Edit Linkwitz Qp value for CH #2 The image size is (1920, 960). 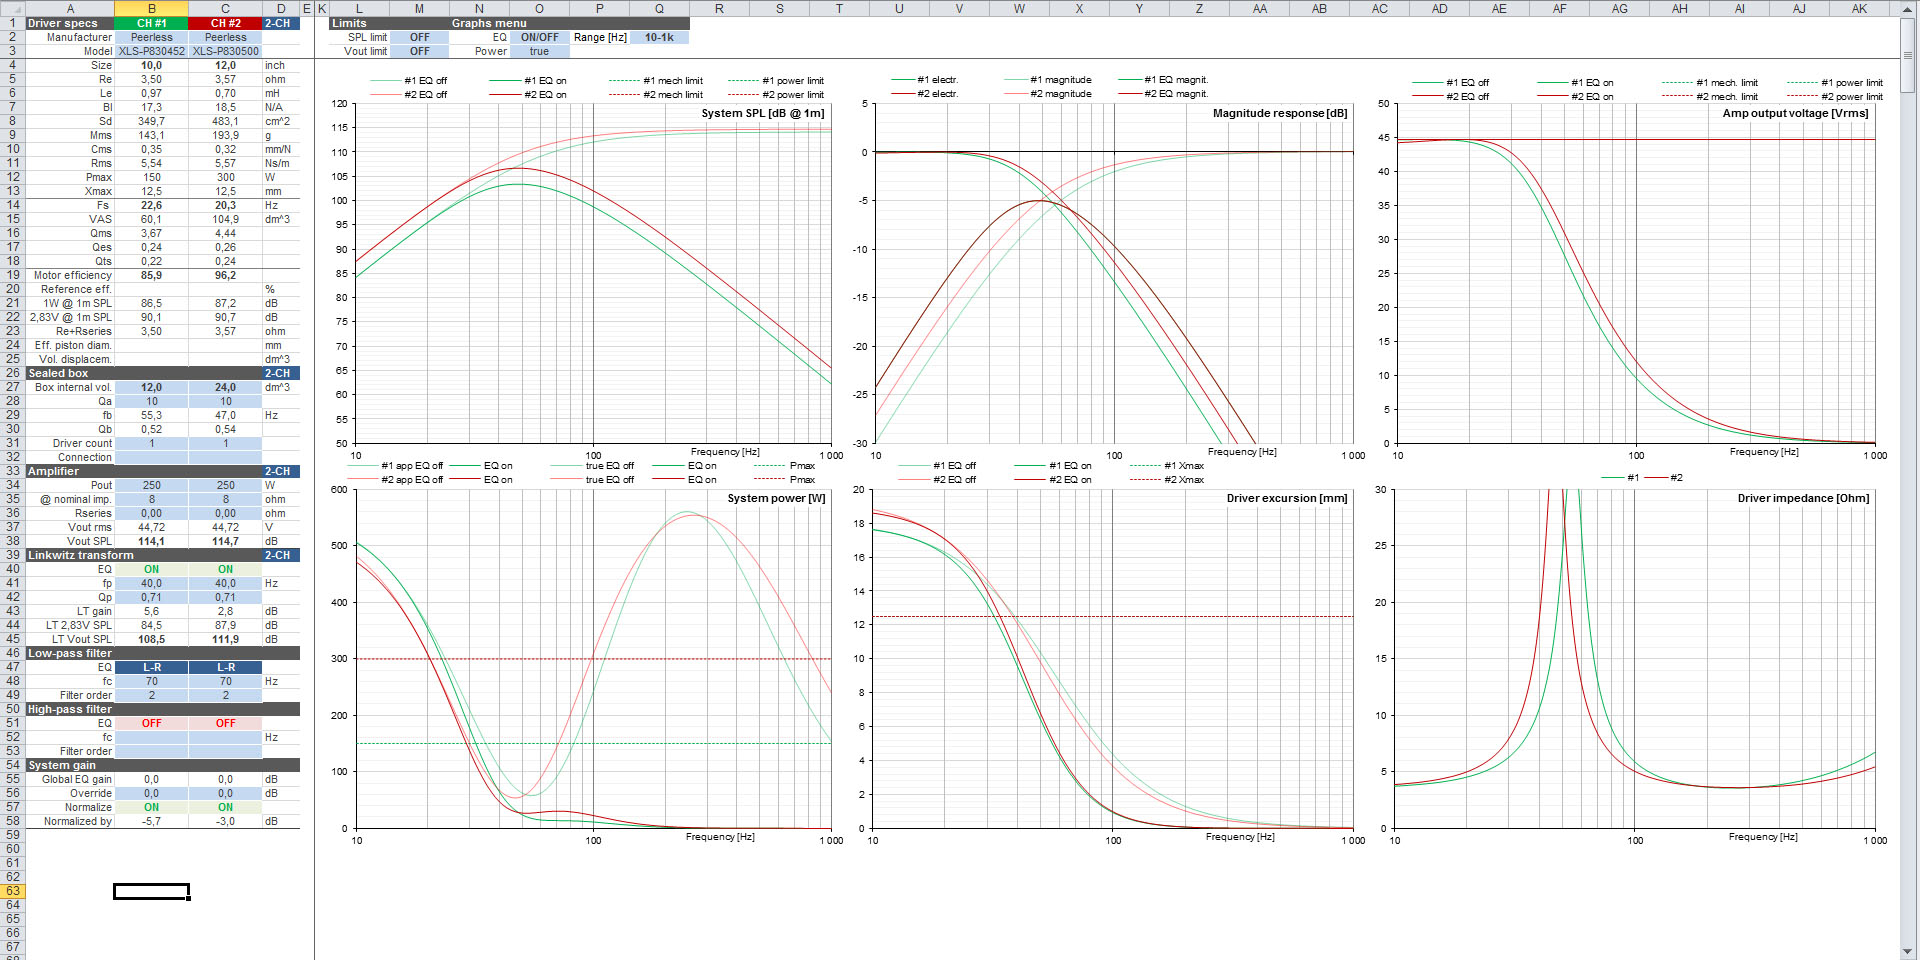(x=225, y=597)
